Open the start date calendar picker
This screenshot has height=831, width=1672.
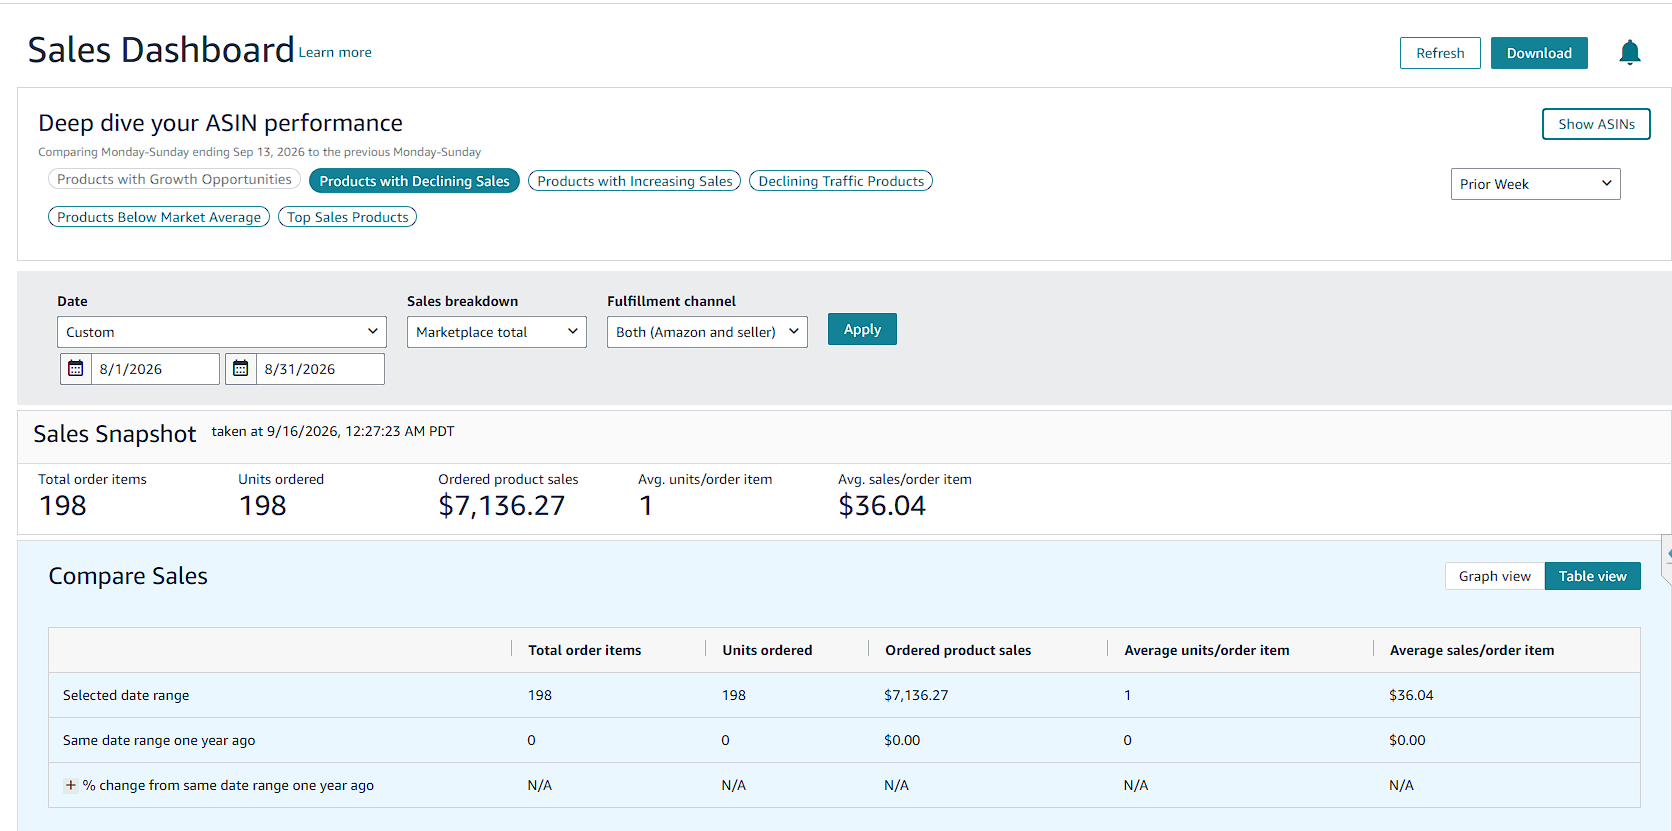tap(75, 369)
